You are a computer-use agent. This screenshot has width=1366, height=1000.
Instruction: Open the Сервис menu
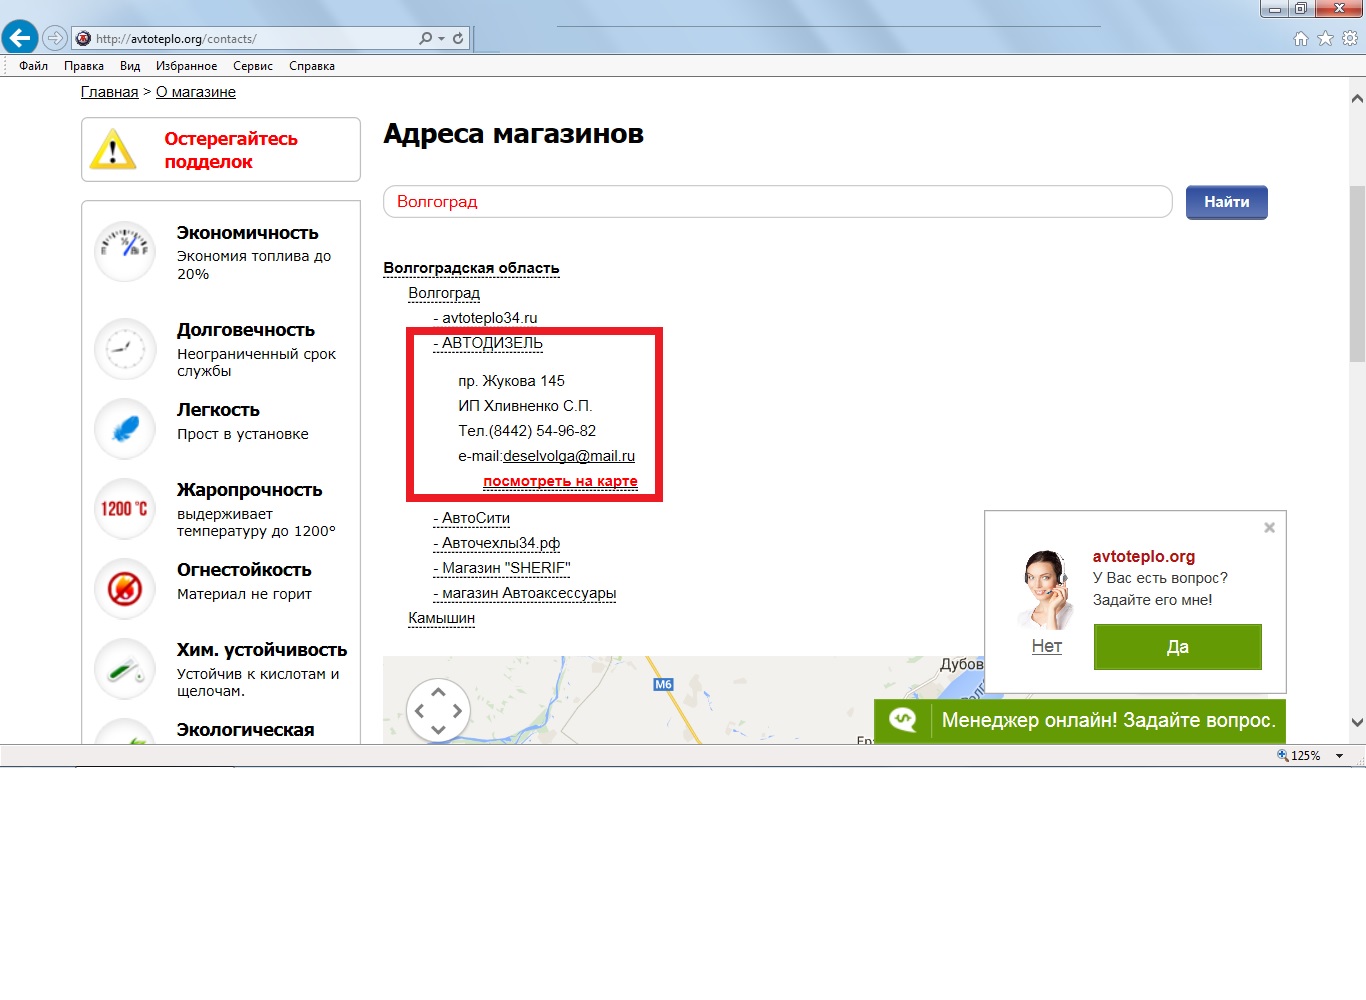coord(253,66)
